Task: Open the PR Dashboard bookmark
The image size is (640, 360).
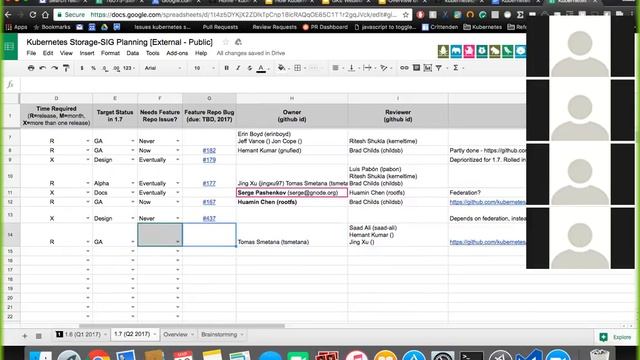Action: click(325, 27)
